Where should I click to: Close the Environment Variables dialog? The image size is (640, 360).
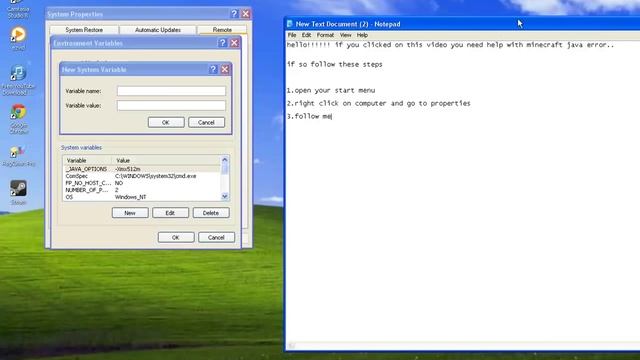[x=234, y=43]
